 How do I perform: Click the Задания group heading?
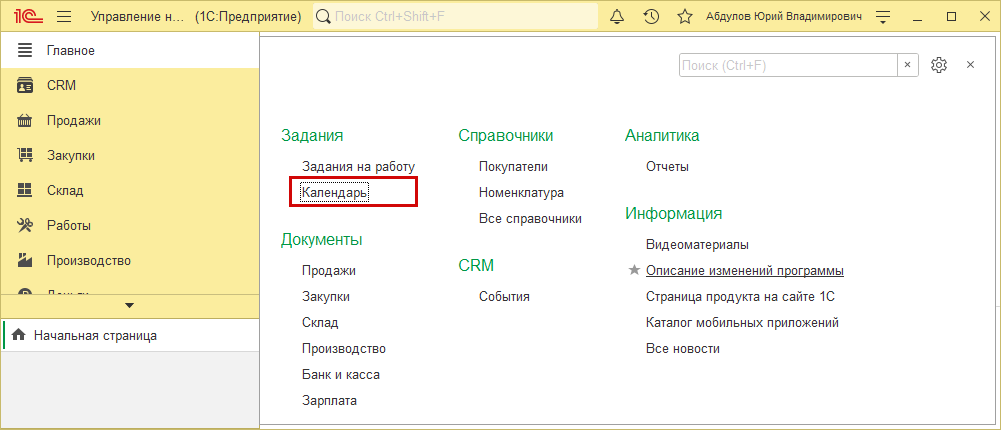coord(312,135)
